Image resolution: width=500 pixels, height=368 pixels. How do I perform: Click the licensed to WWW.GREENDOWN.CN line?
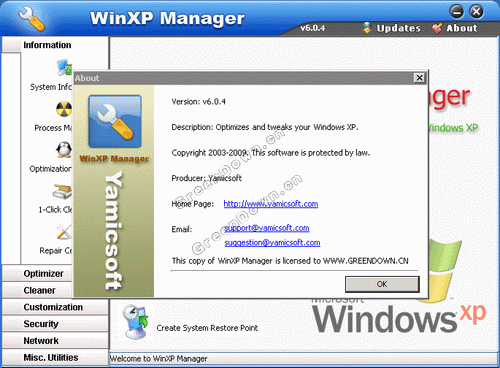(290, 261)
